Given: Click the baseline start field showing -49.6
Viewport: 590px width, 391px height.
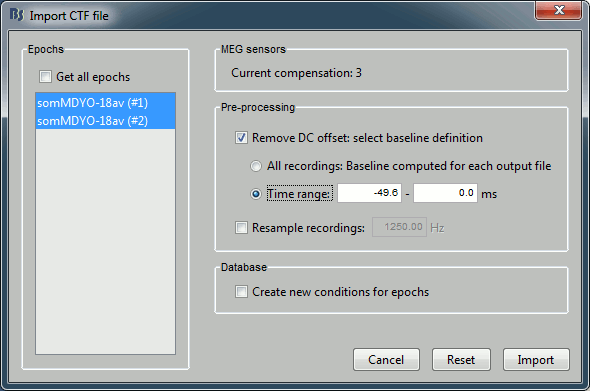Looking at the screenshot, I should click(370, 193).
